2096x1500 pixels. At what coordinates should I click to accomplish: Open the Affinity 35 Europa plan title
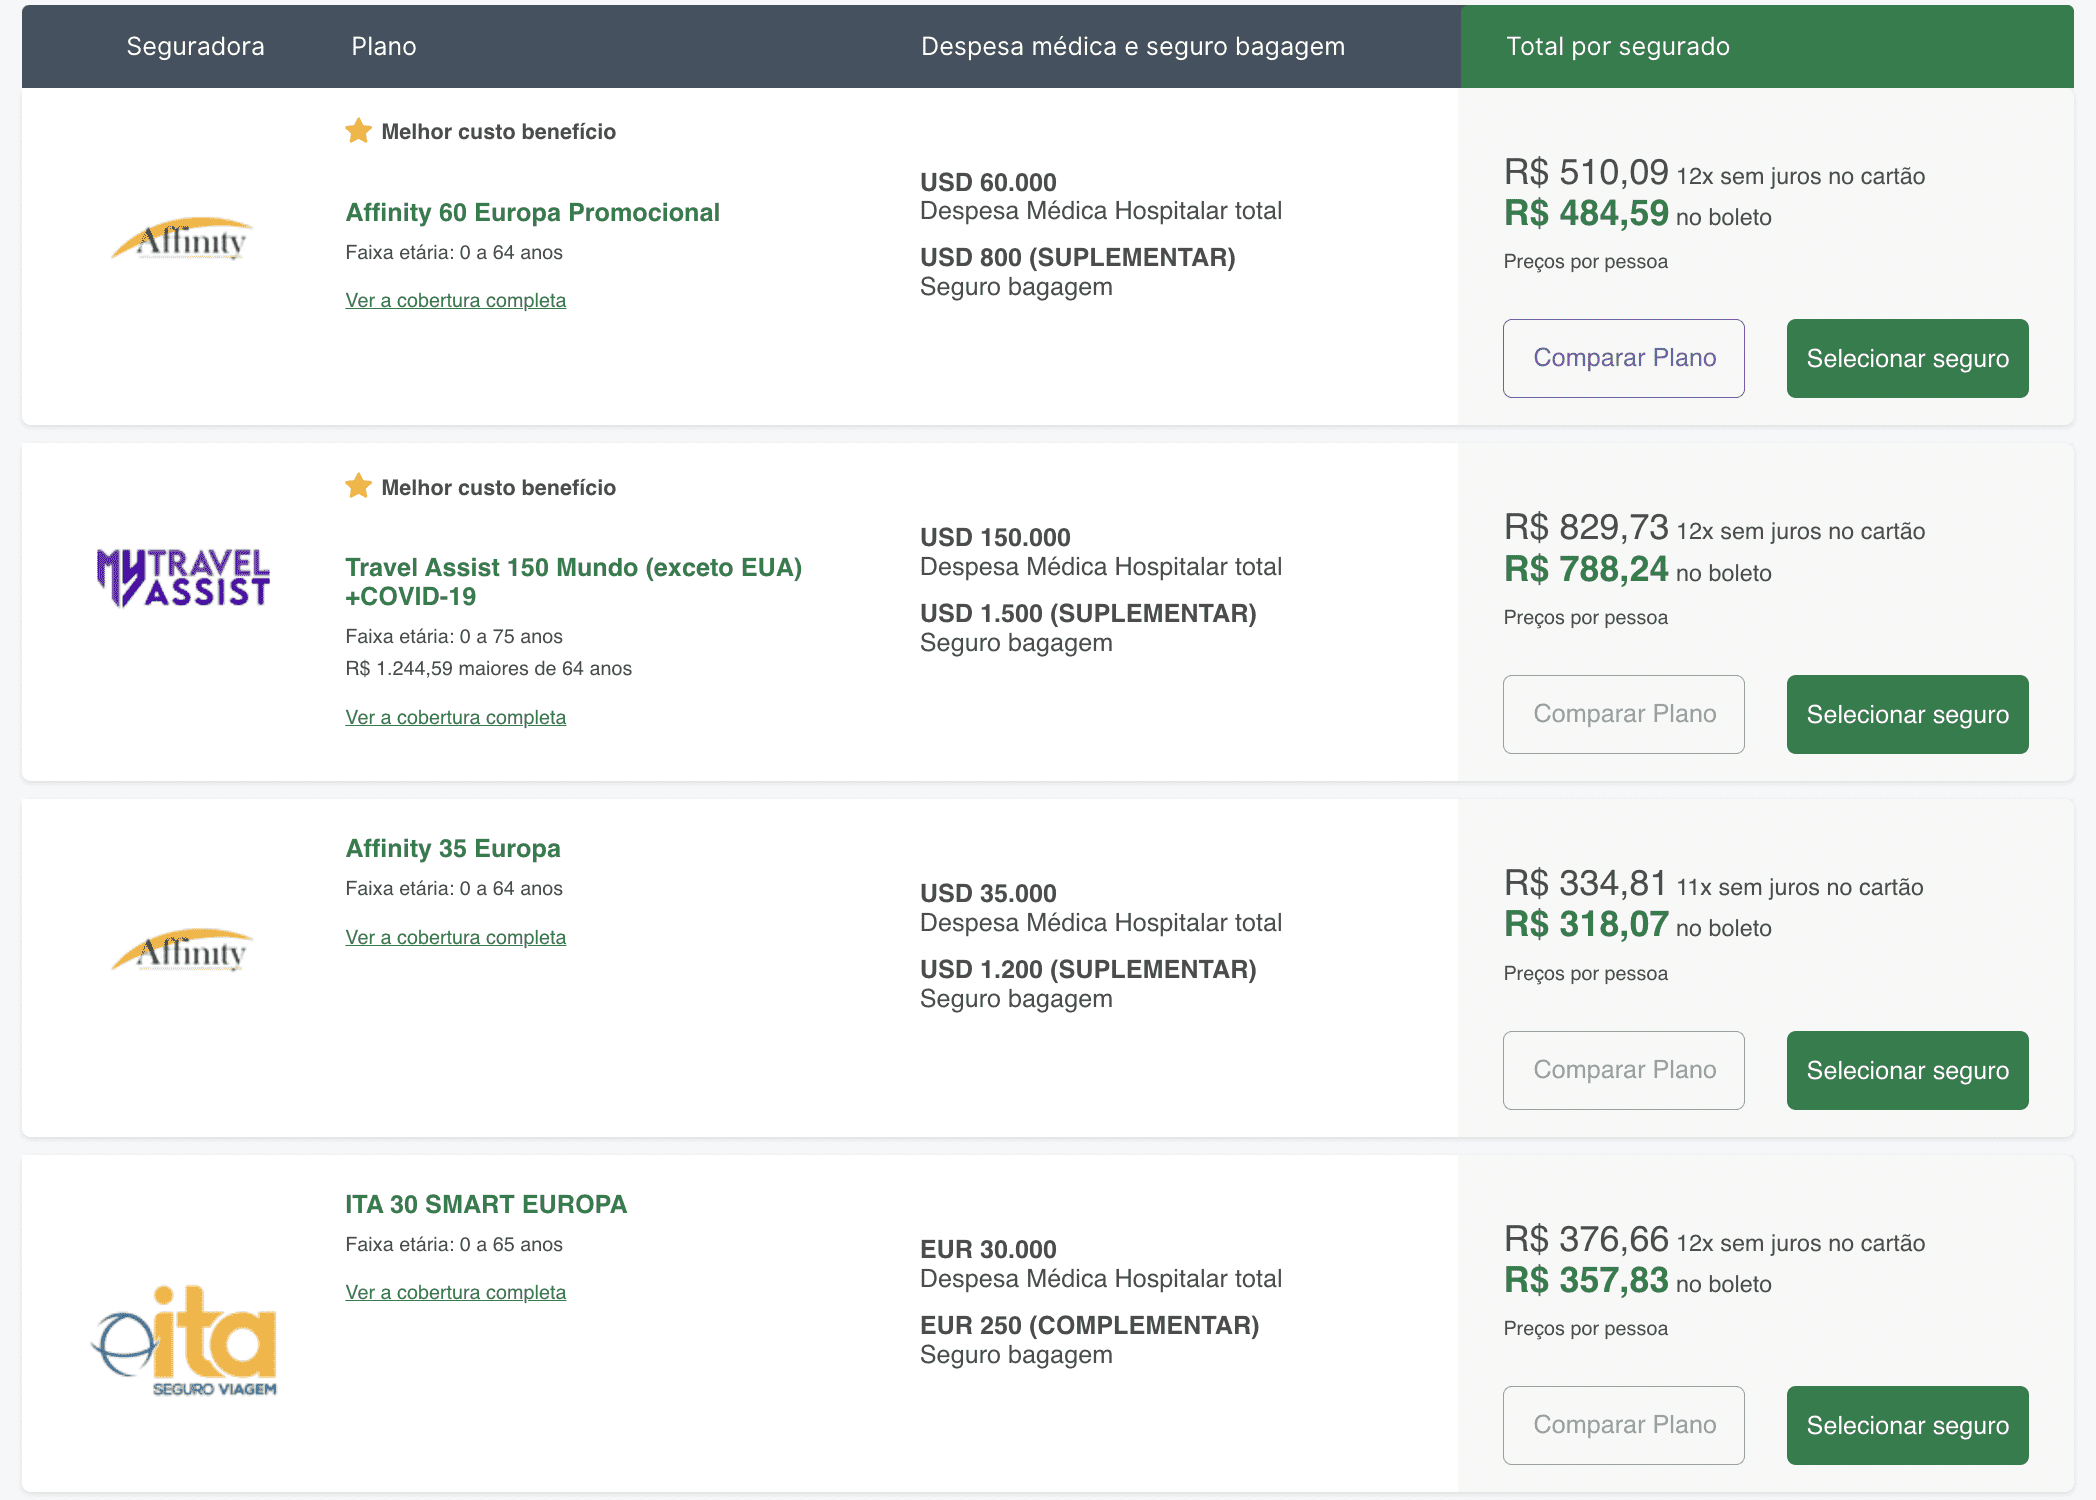[x=453, y=848]
